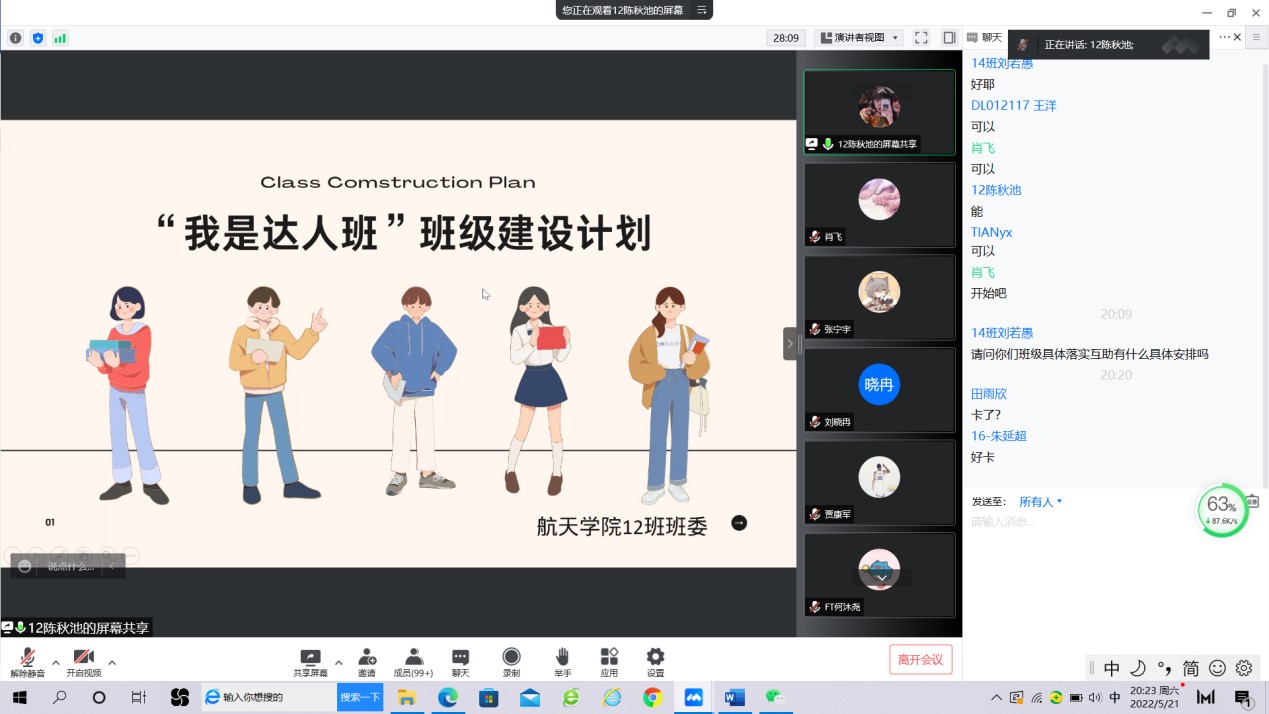Screen dimensions: 1269x714
Task: Raise hand using 举手 icon
Action: click(562, 660)
